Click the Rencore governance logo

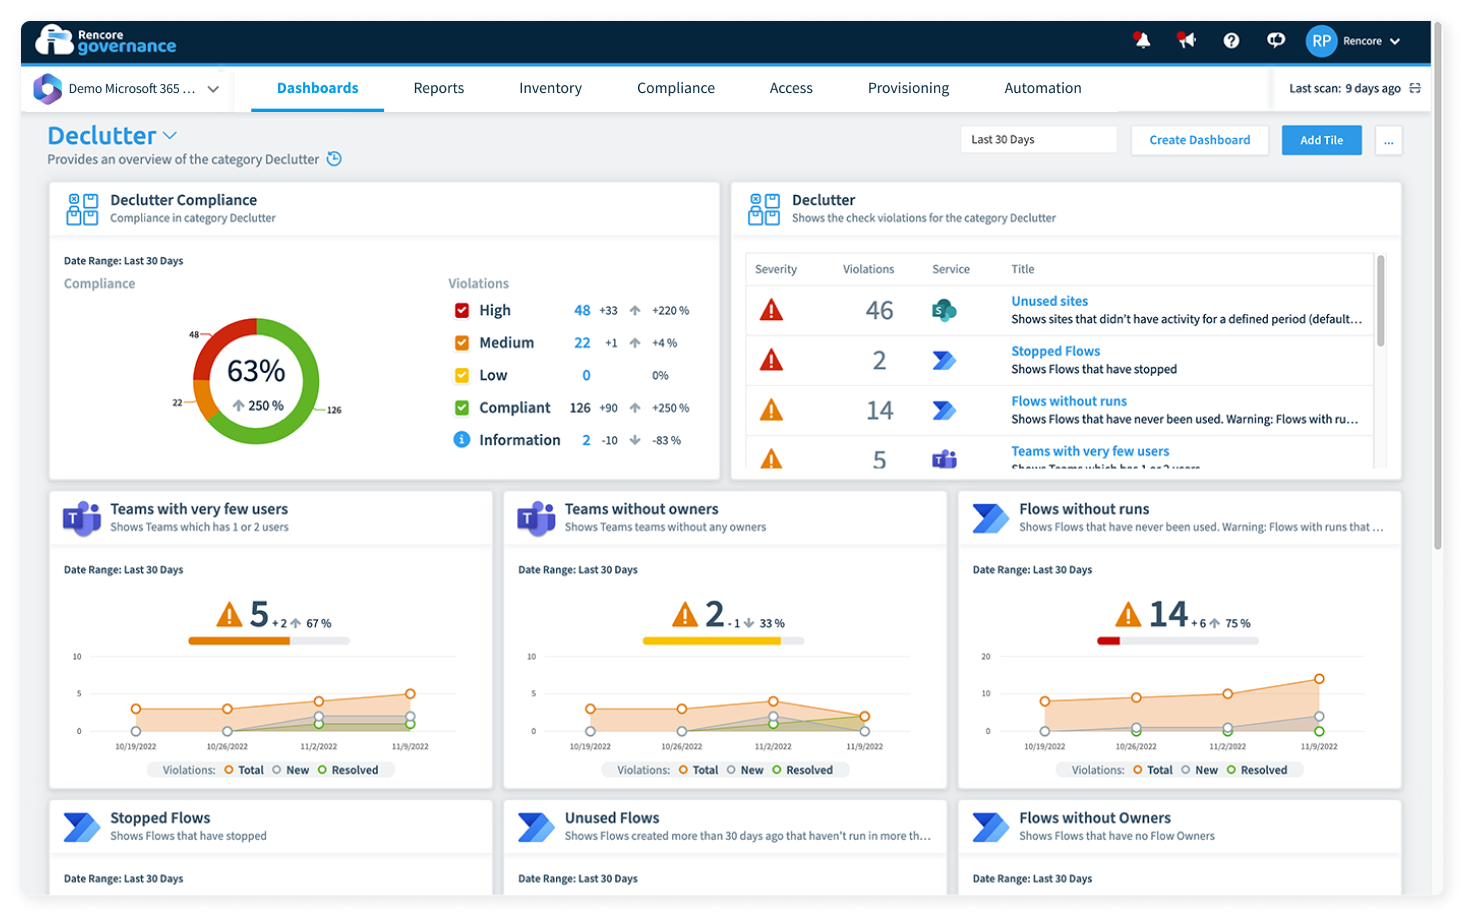click(x=105, y=40)
